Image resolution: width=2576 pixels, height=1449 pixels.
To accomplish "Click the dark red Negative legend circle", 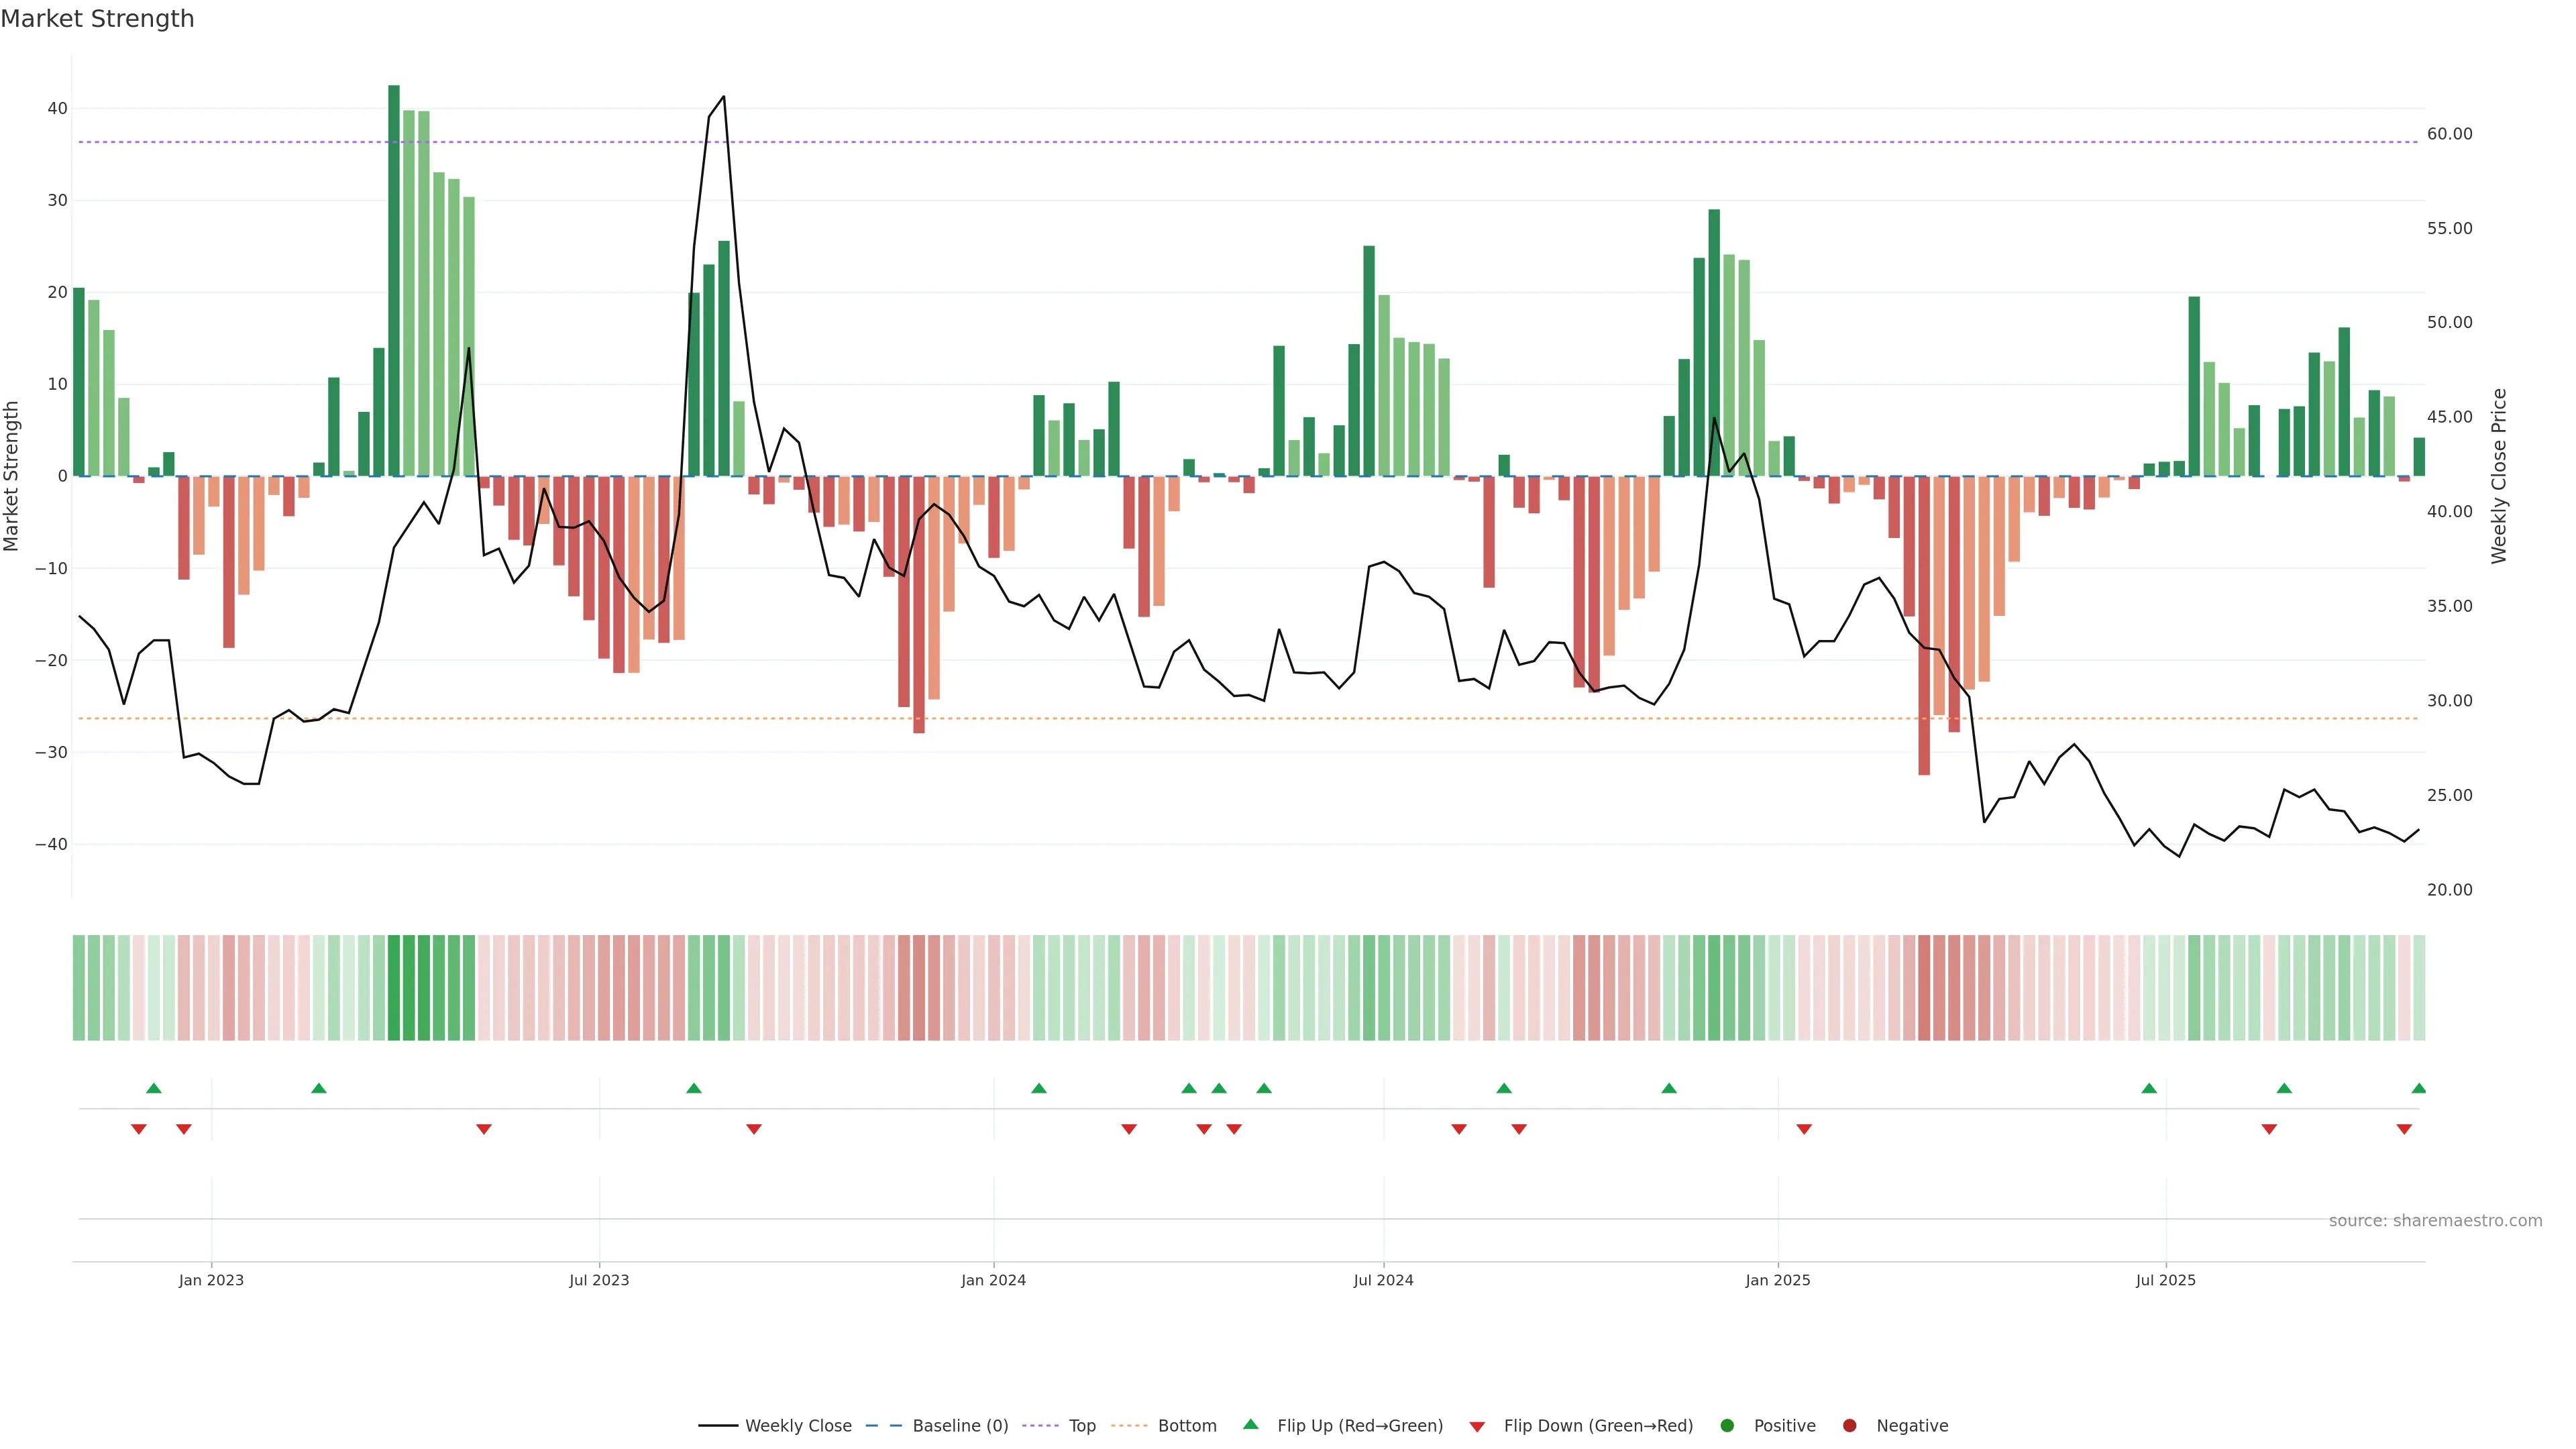I will pos(1849,1426).
